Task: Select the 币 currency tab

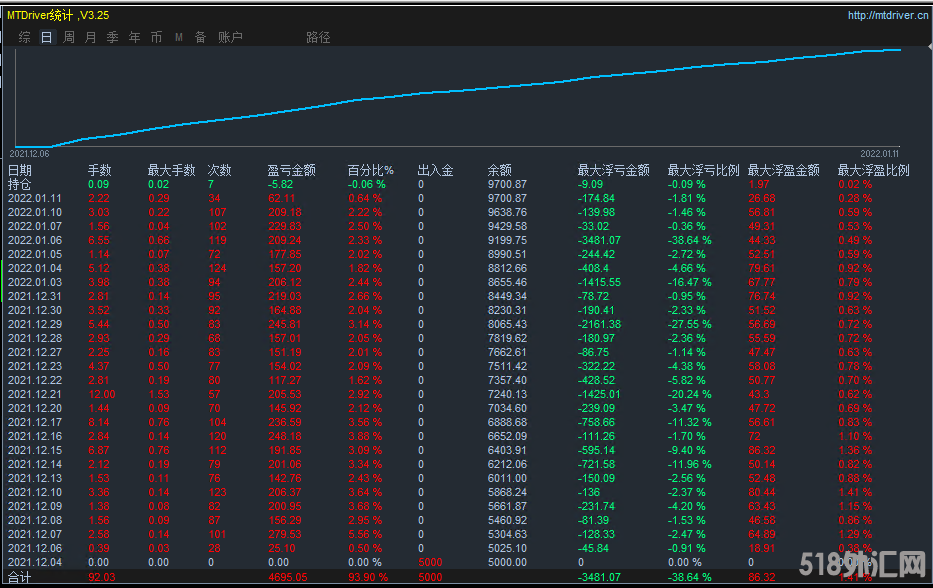Action: coord(157,37)
